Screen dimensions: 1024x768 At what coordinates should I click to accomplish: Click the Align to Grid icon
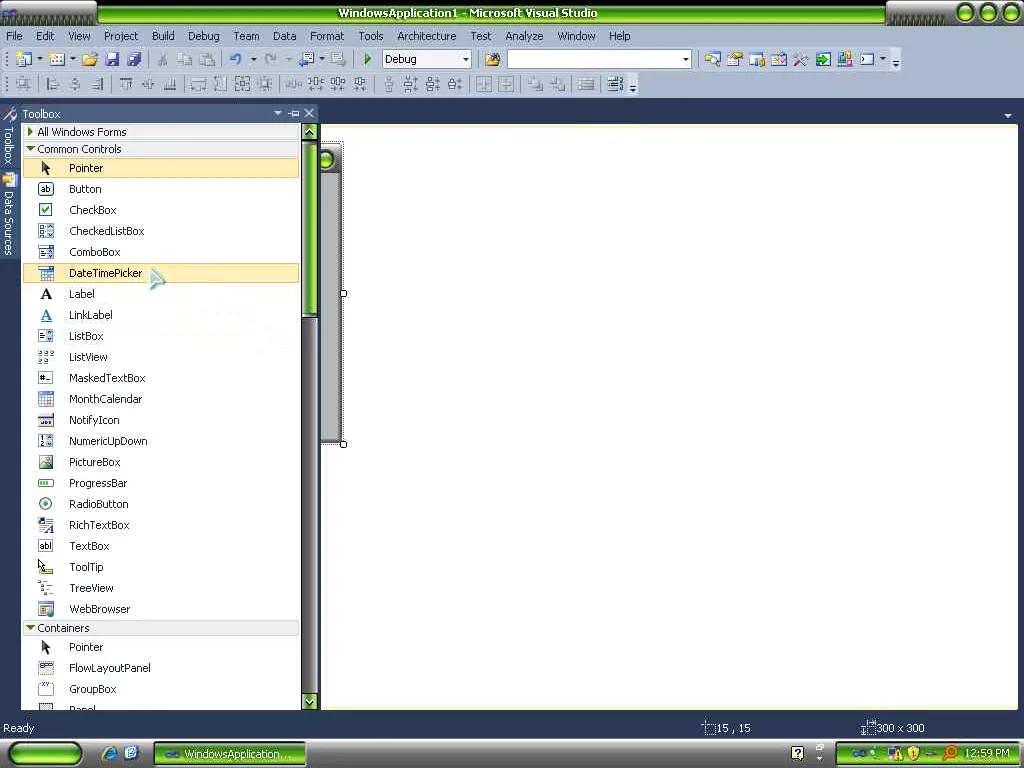[x=24, y=84]
